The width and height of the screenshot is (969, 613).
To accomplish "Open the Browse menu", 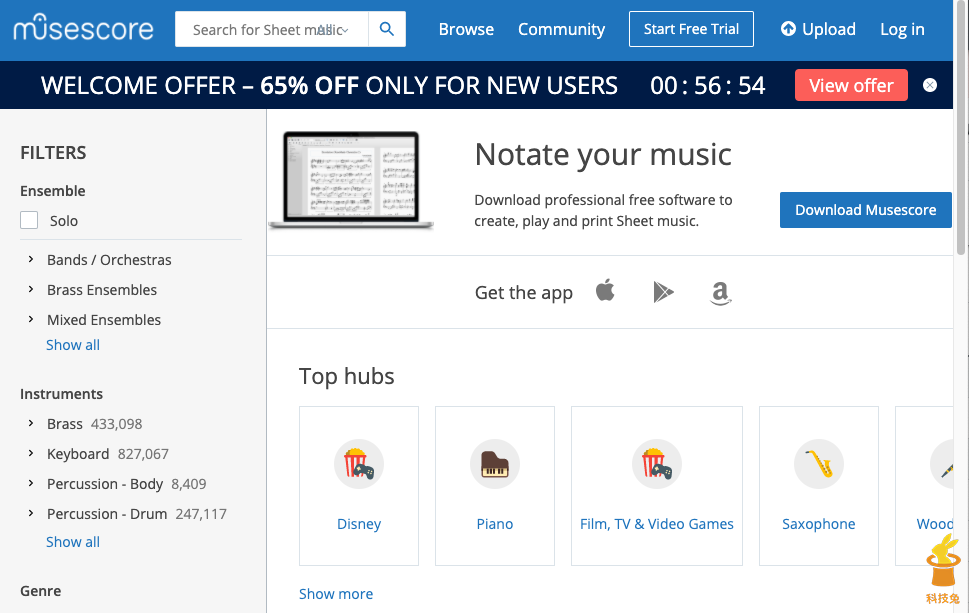I will pos(466,29).
